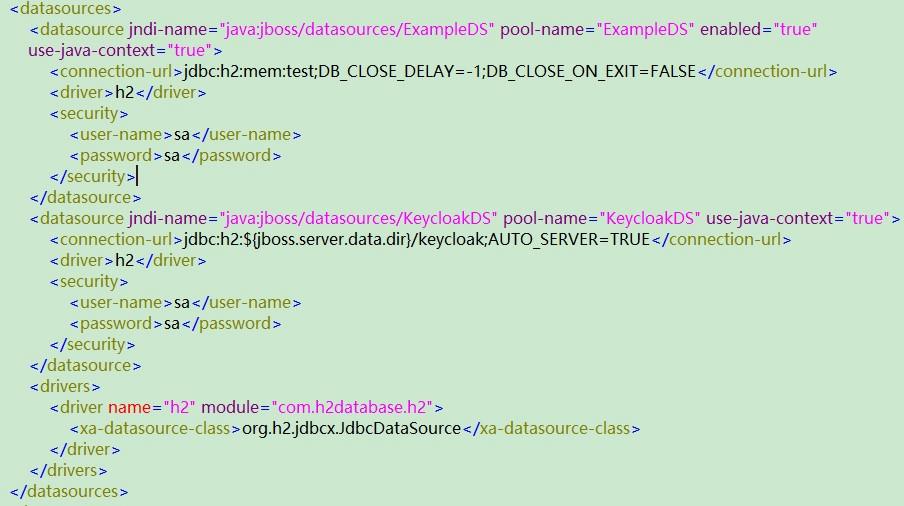Click the opening drivers tag
The height and width of the screenshot is (506, 904).
[x=65, y=387]
